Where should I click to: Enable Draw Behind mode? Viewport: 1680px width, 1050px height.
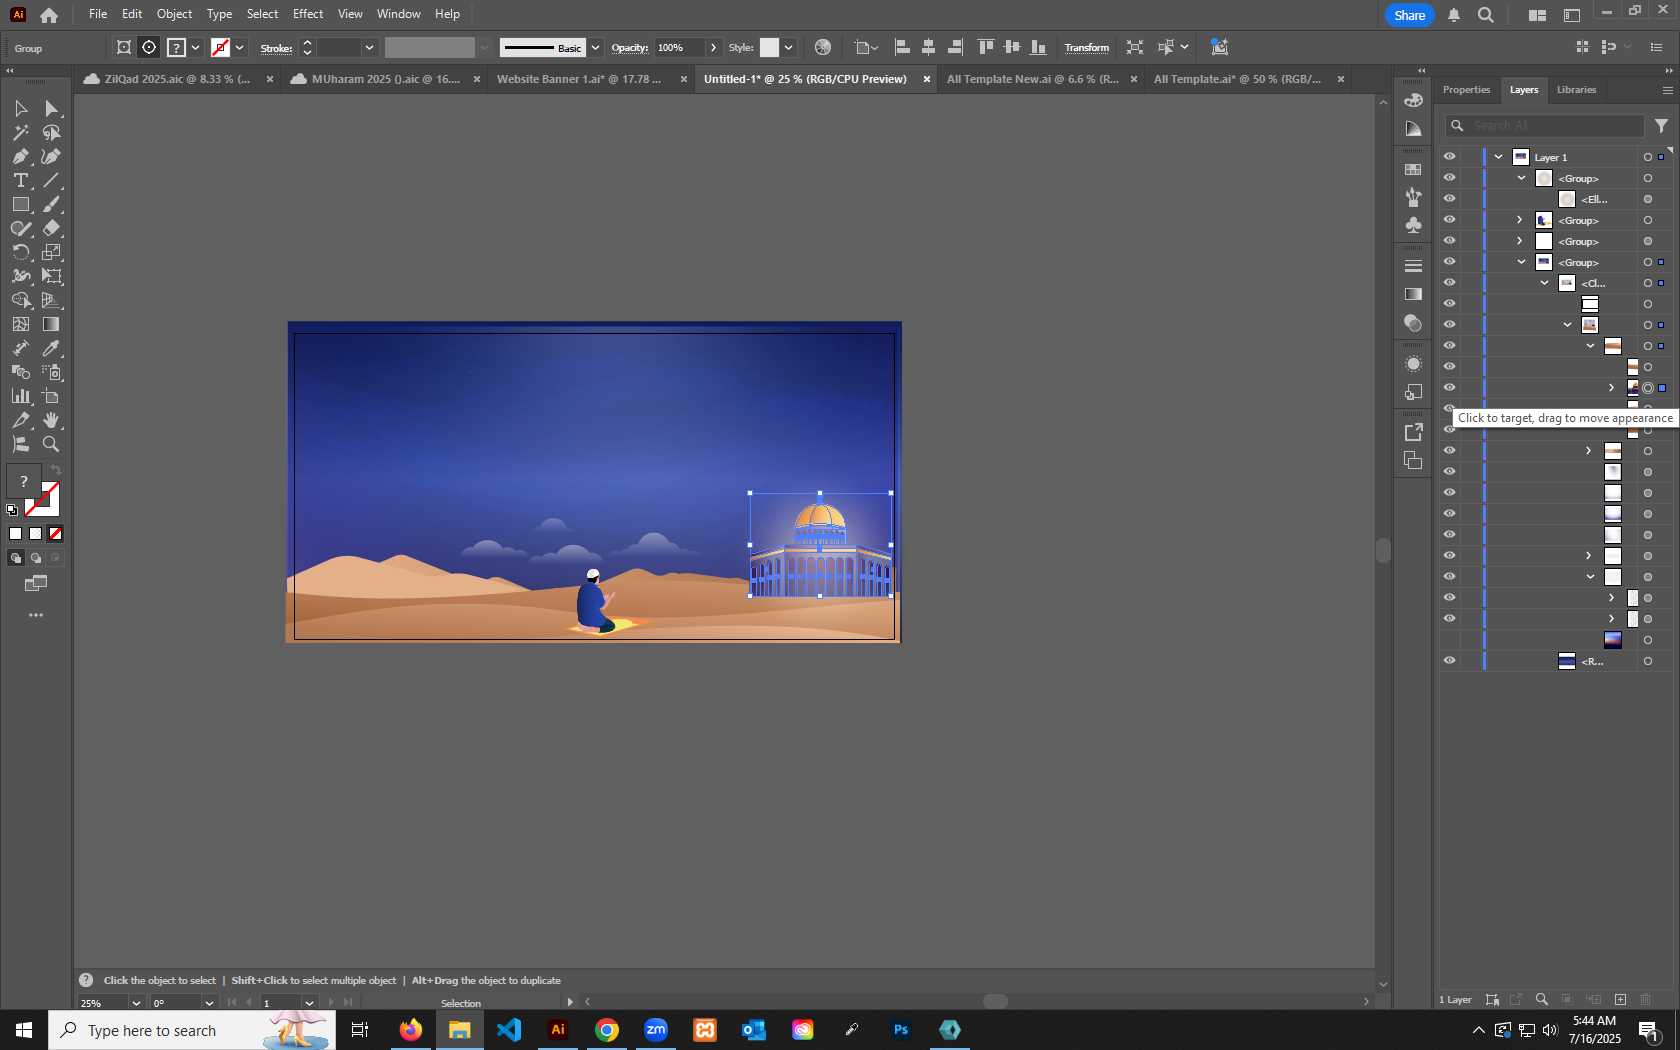click(x=36, y=558)
